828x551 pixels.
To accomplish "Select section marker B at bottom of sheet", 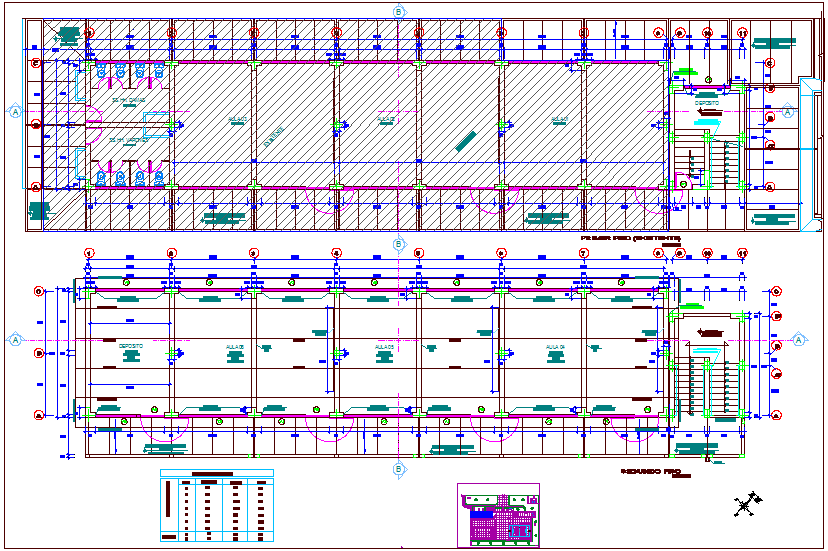I will tap(399, 468).
